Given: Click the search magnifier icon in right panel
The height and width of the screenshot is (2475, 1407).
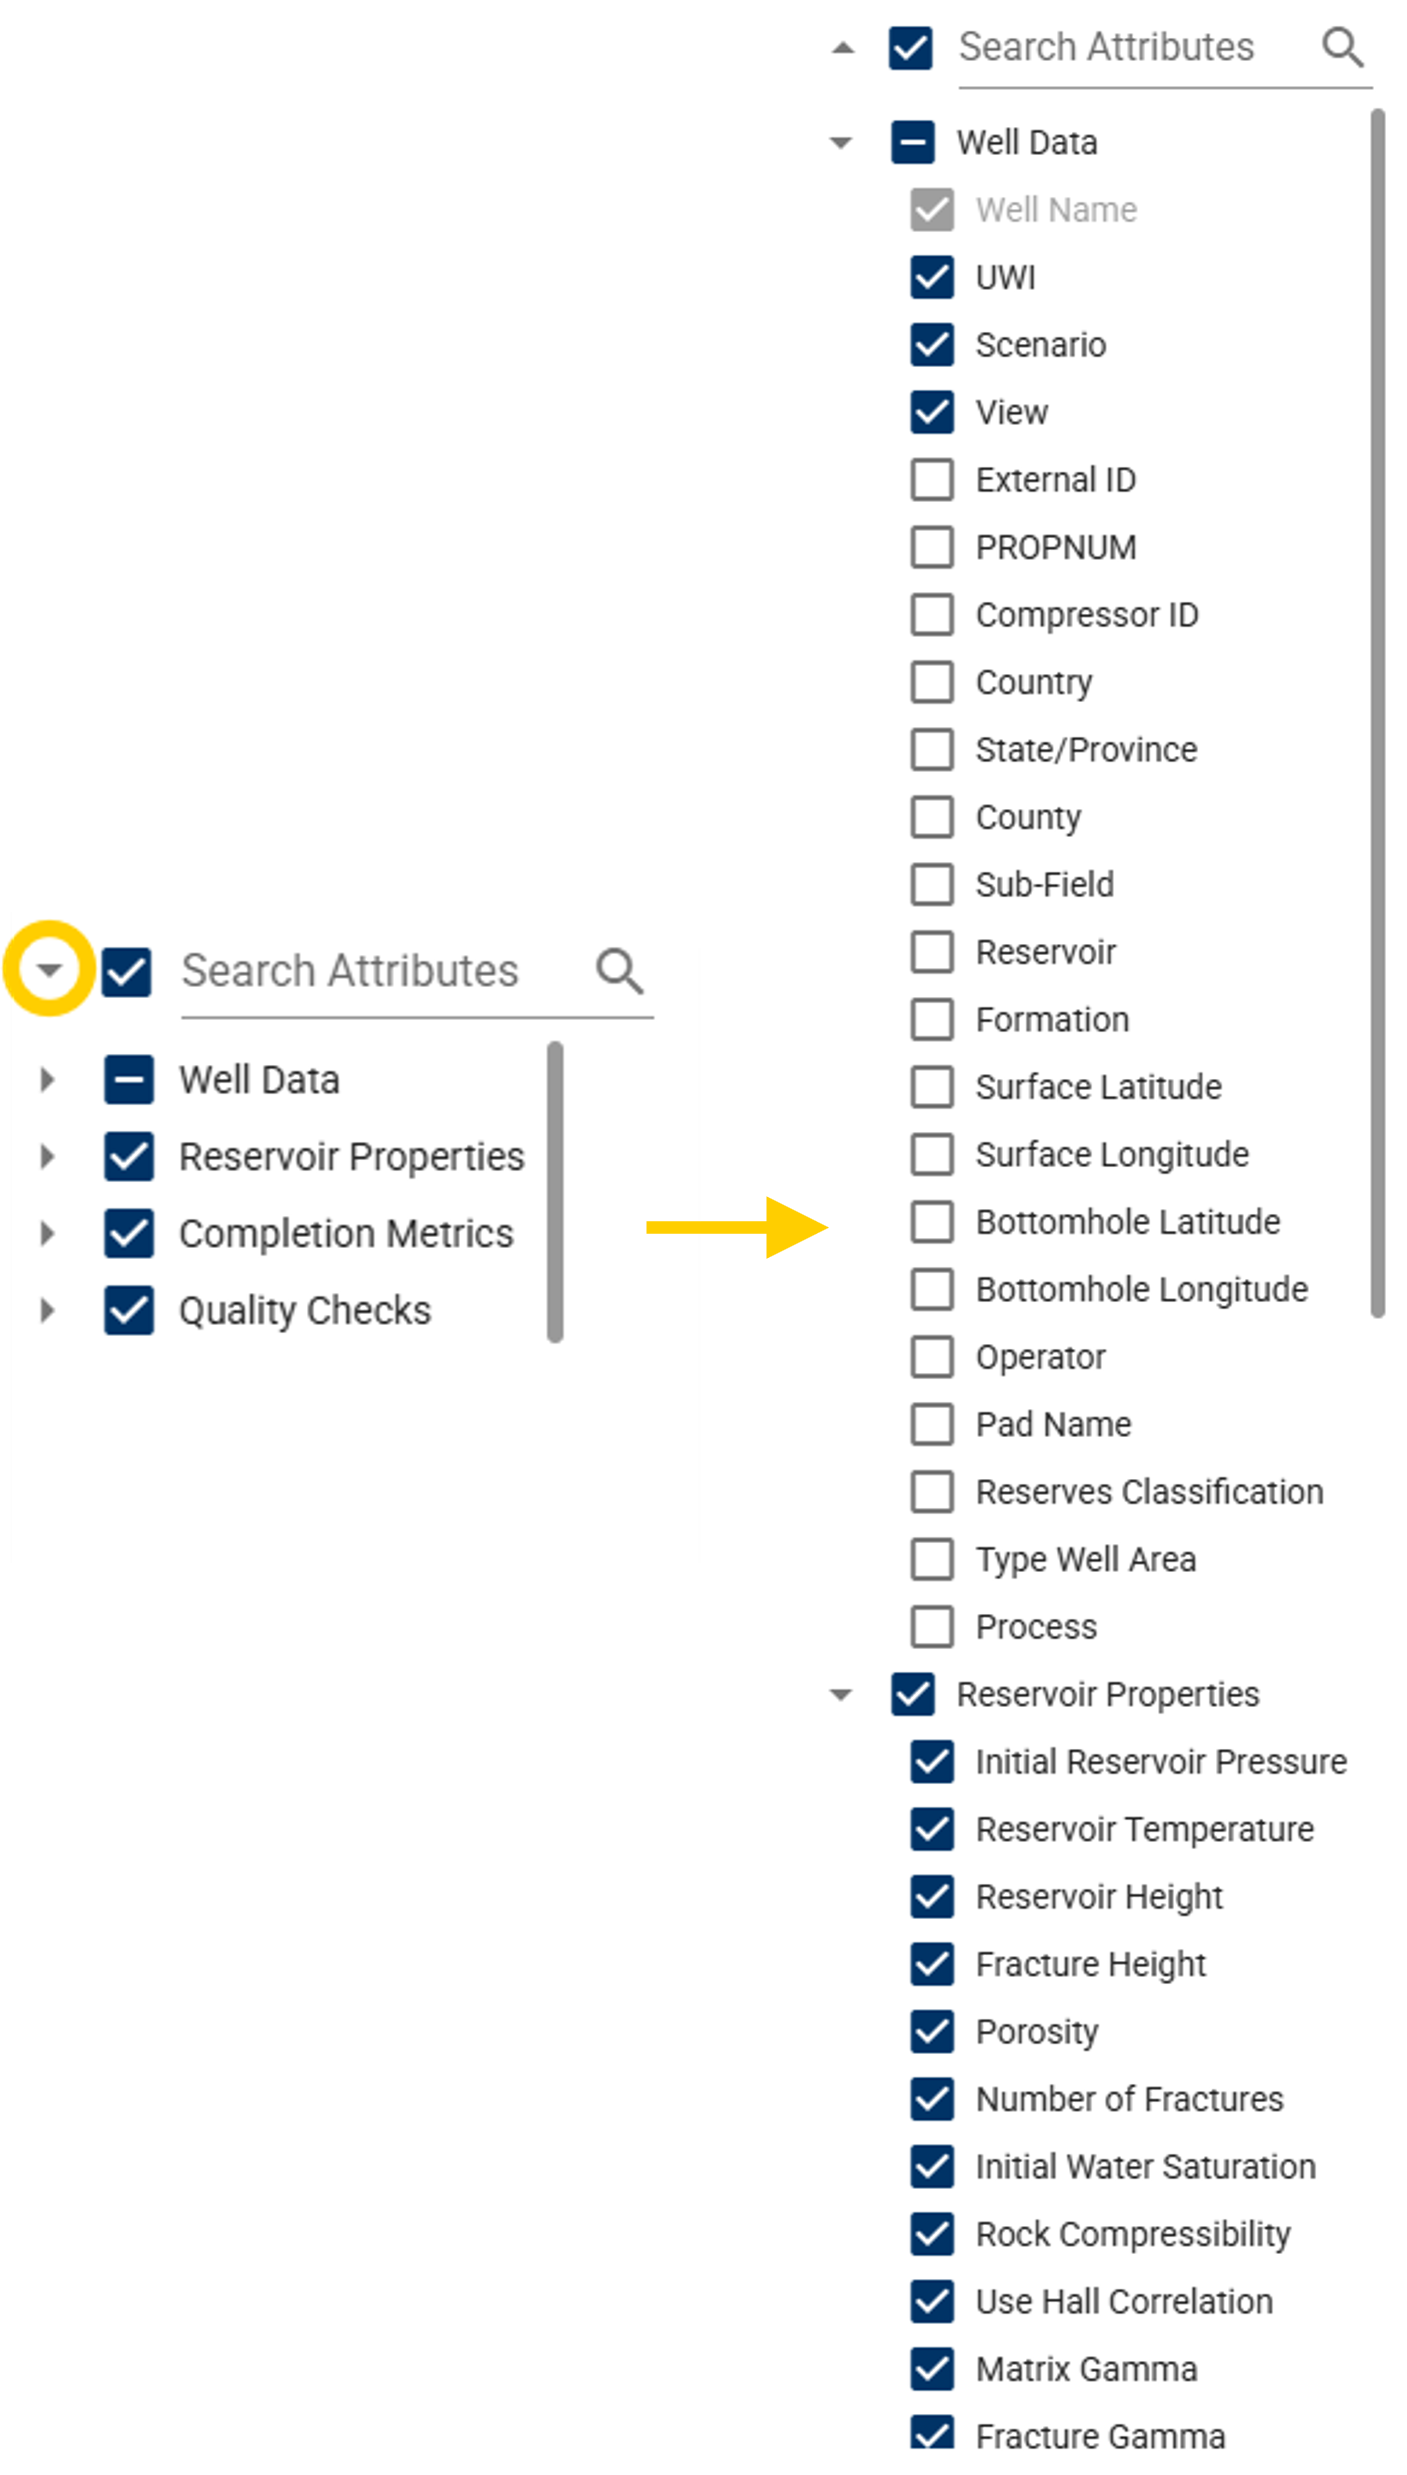Looking at the screenshot, I should coord(1341,47).
